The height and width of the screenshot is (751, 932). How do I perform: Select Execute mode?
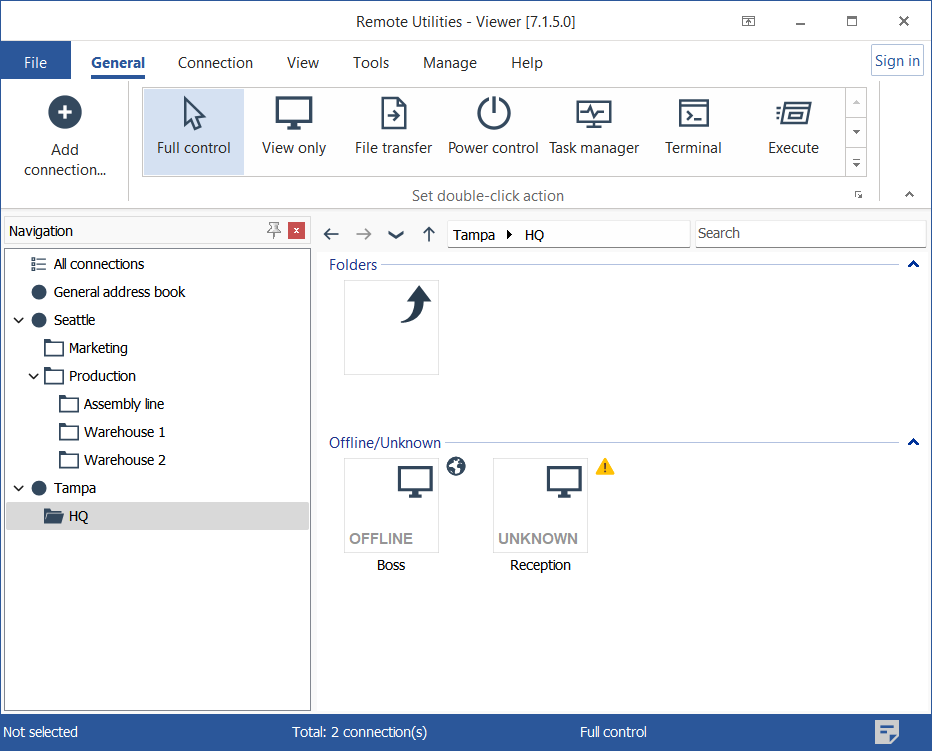tap(794, 131)
